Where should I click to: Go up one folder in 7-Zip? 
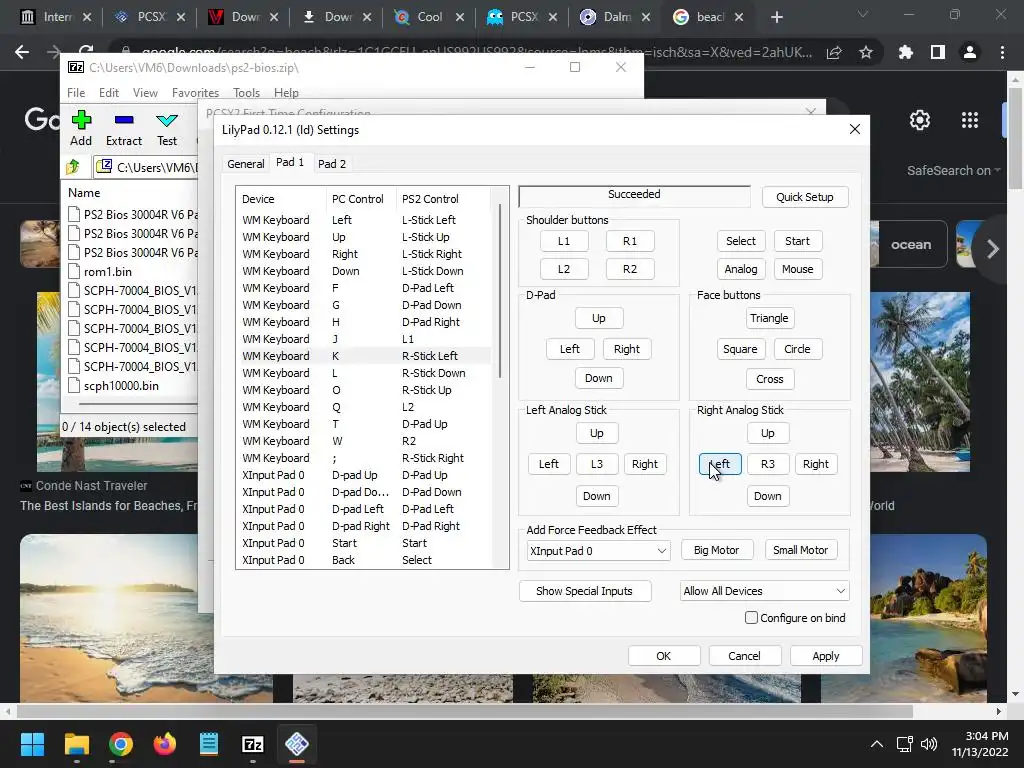tap(73, 167)
